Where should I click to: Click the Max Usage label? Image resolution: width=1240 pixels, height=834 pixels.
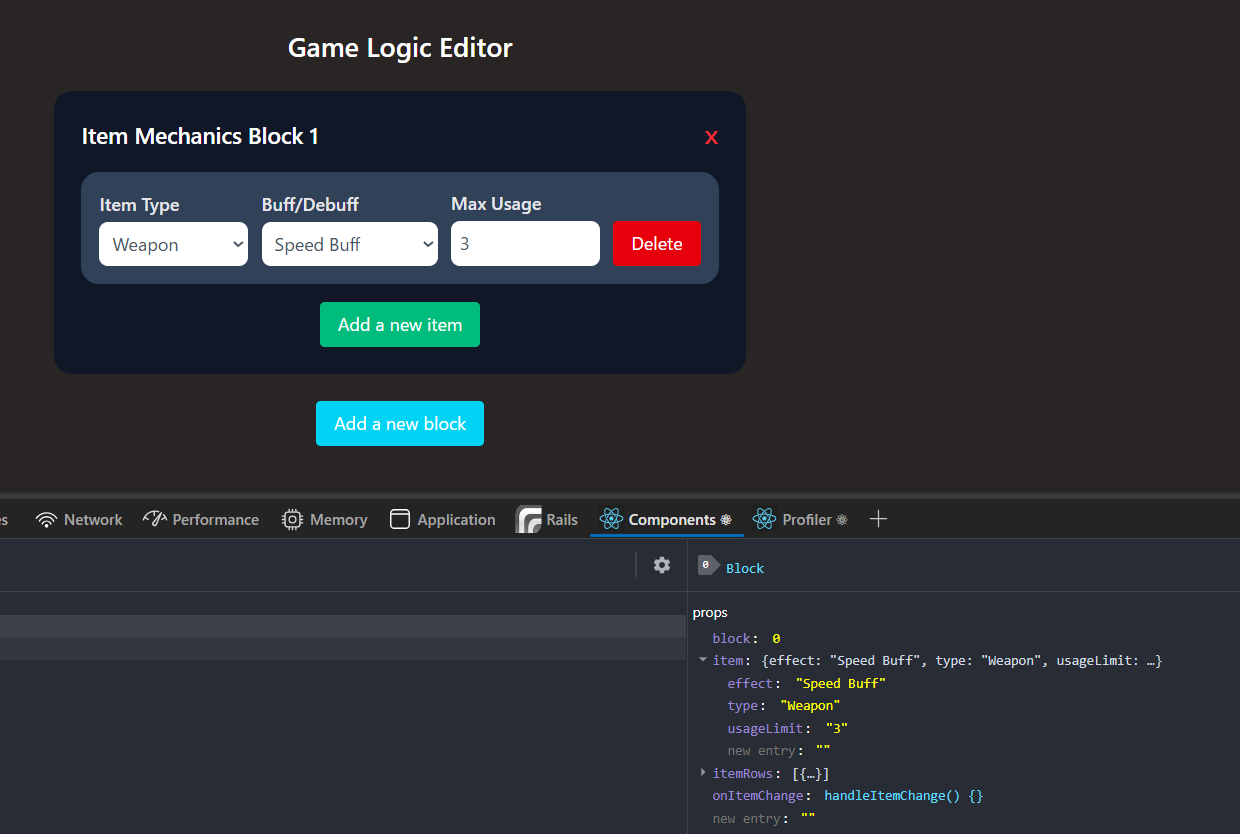tap(496, 204)
